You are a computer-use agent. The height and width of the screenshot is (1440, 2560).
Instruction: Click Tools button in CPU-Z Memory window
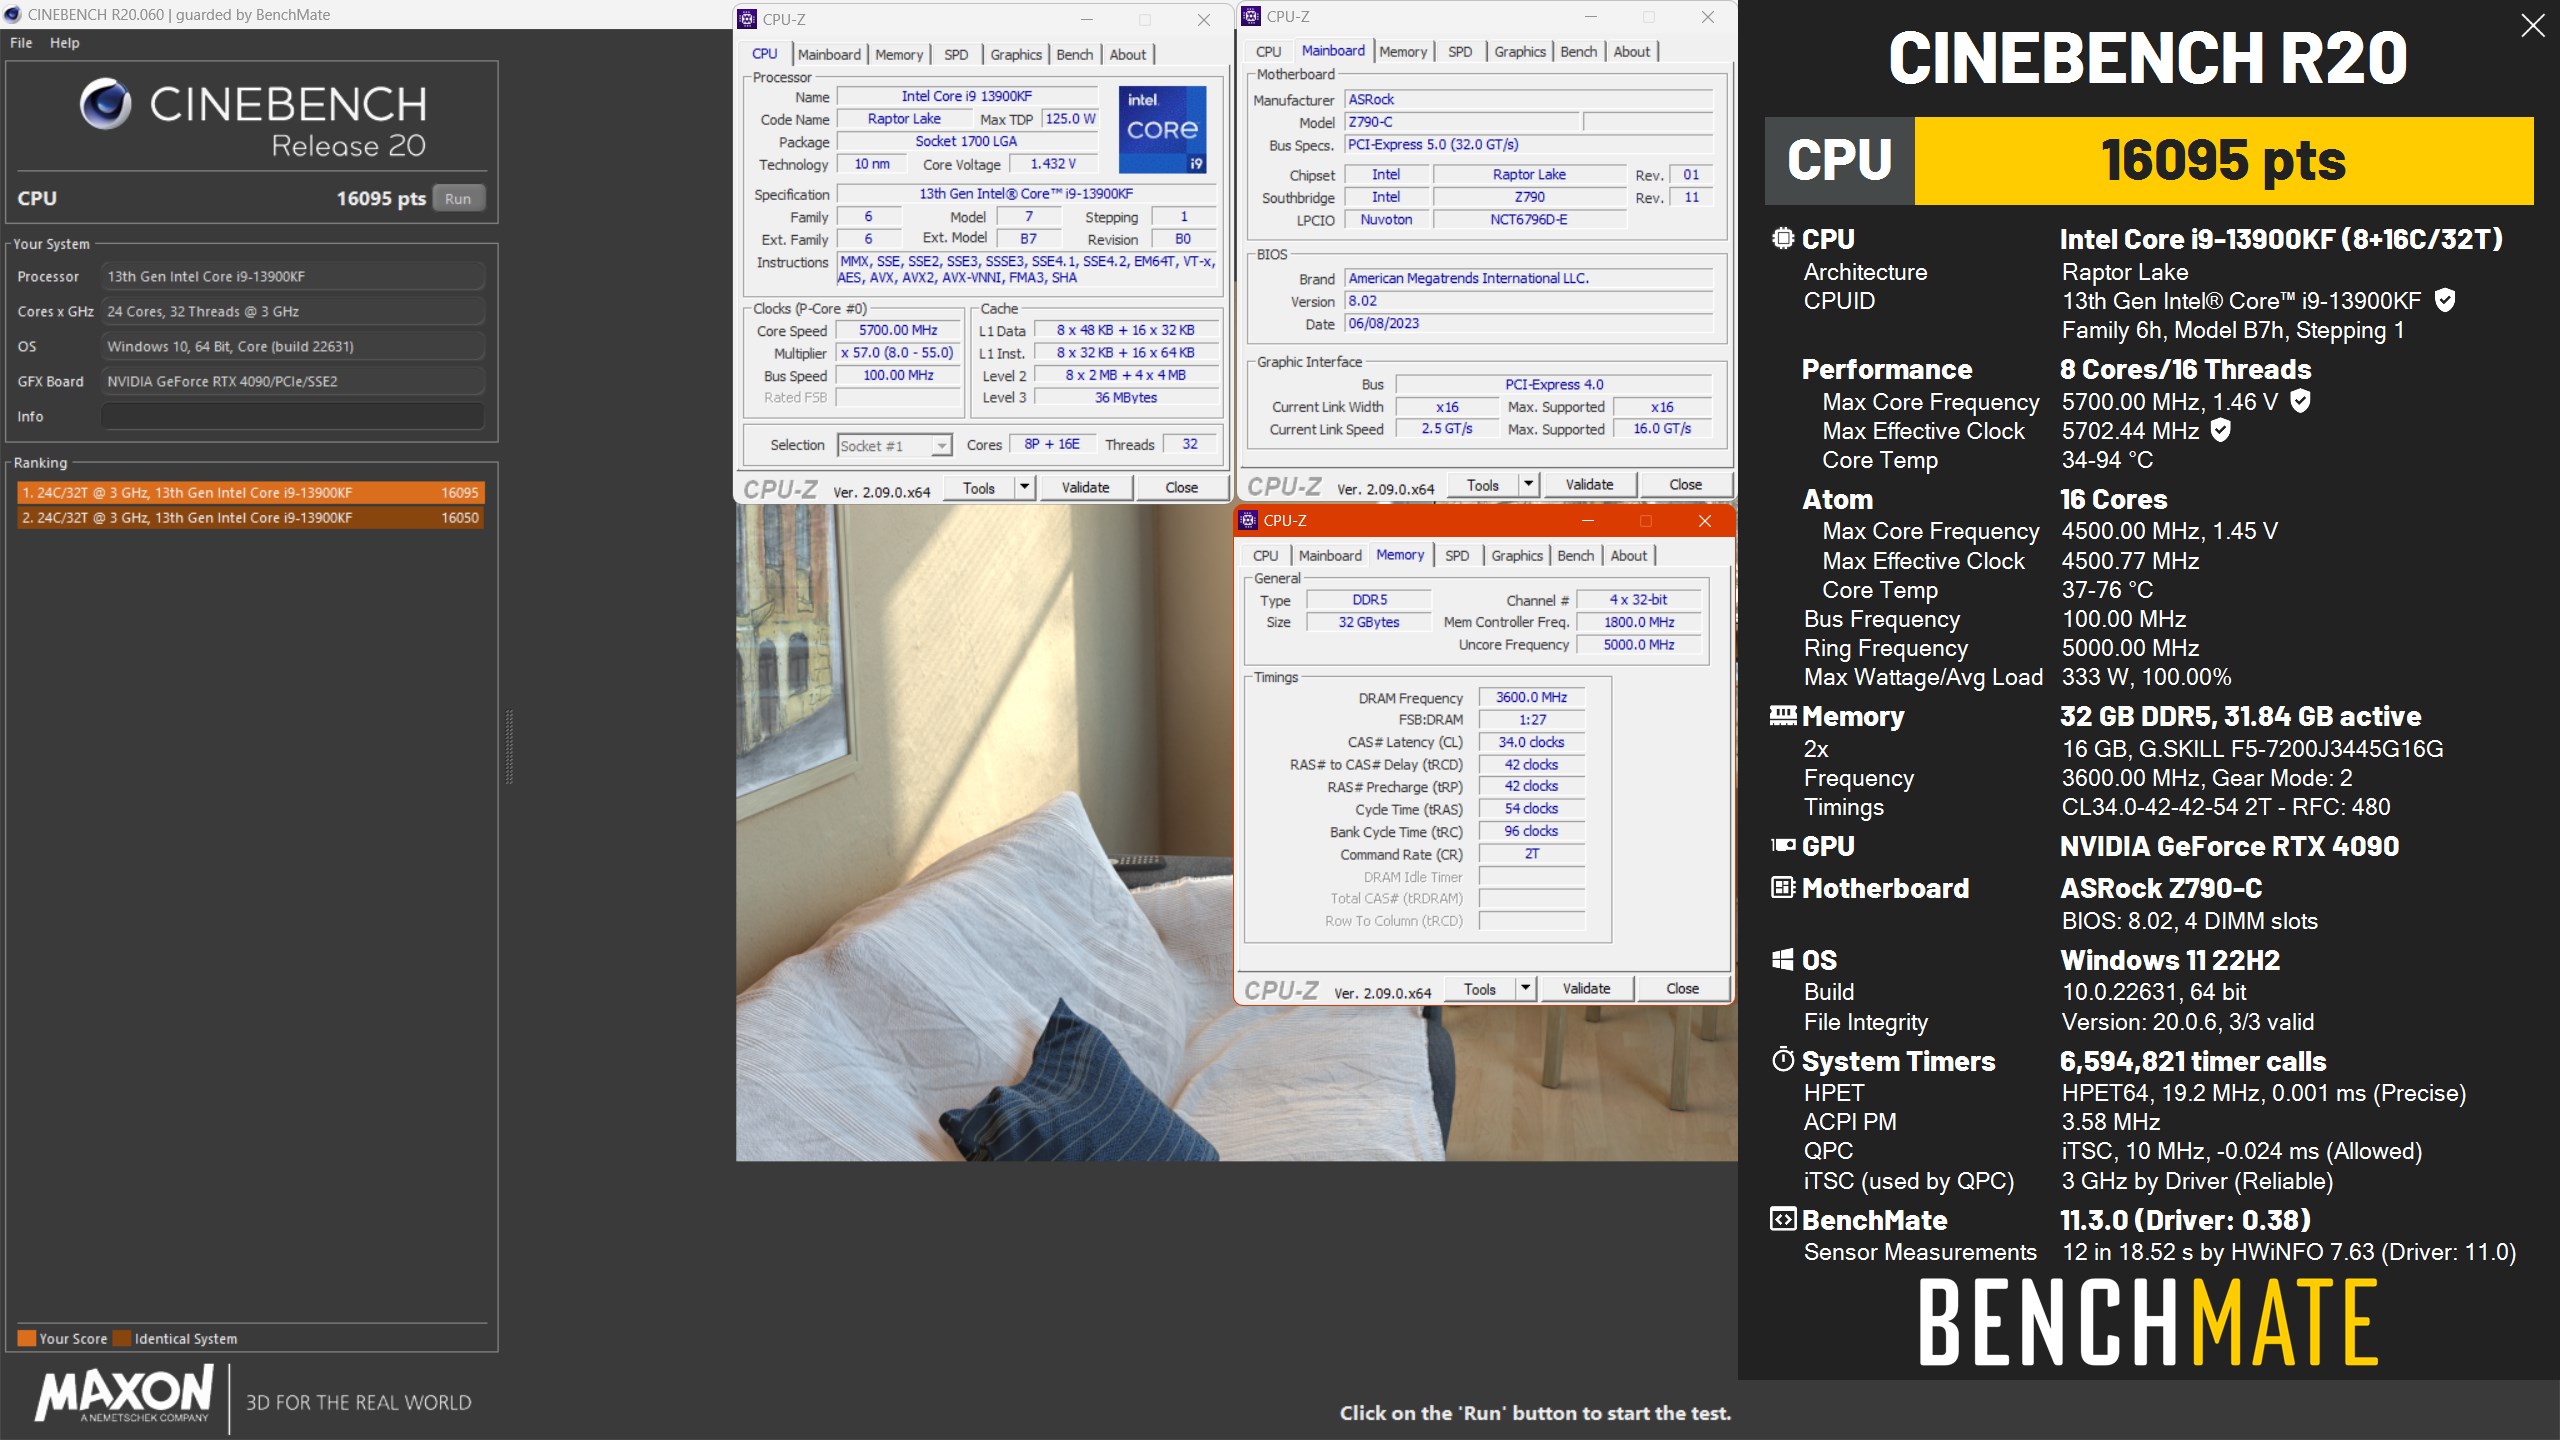pos(1480,988)
